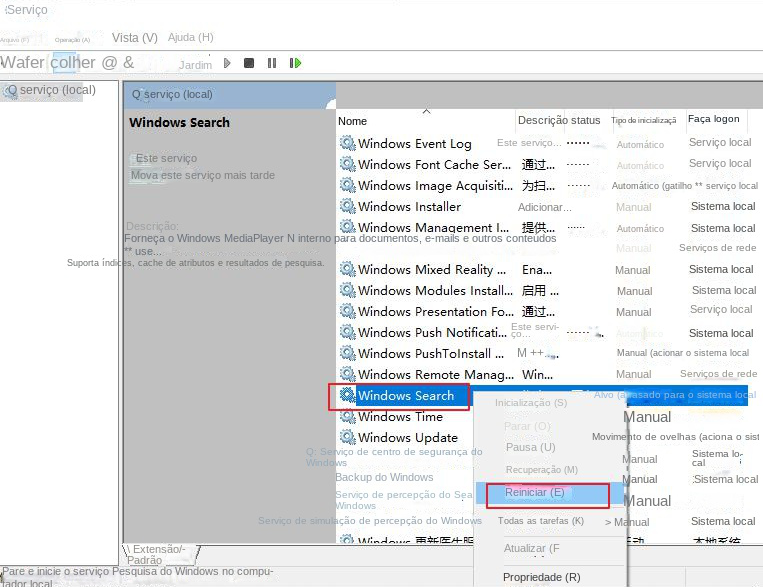Viewport: 763px width, 587px height.
Task: Choose Parar (O) in context menu
Action: coord(527,426)
